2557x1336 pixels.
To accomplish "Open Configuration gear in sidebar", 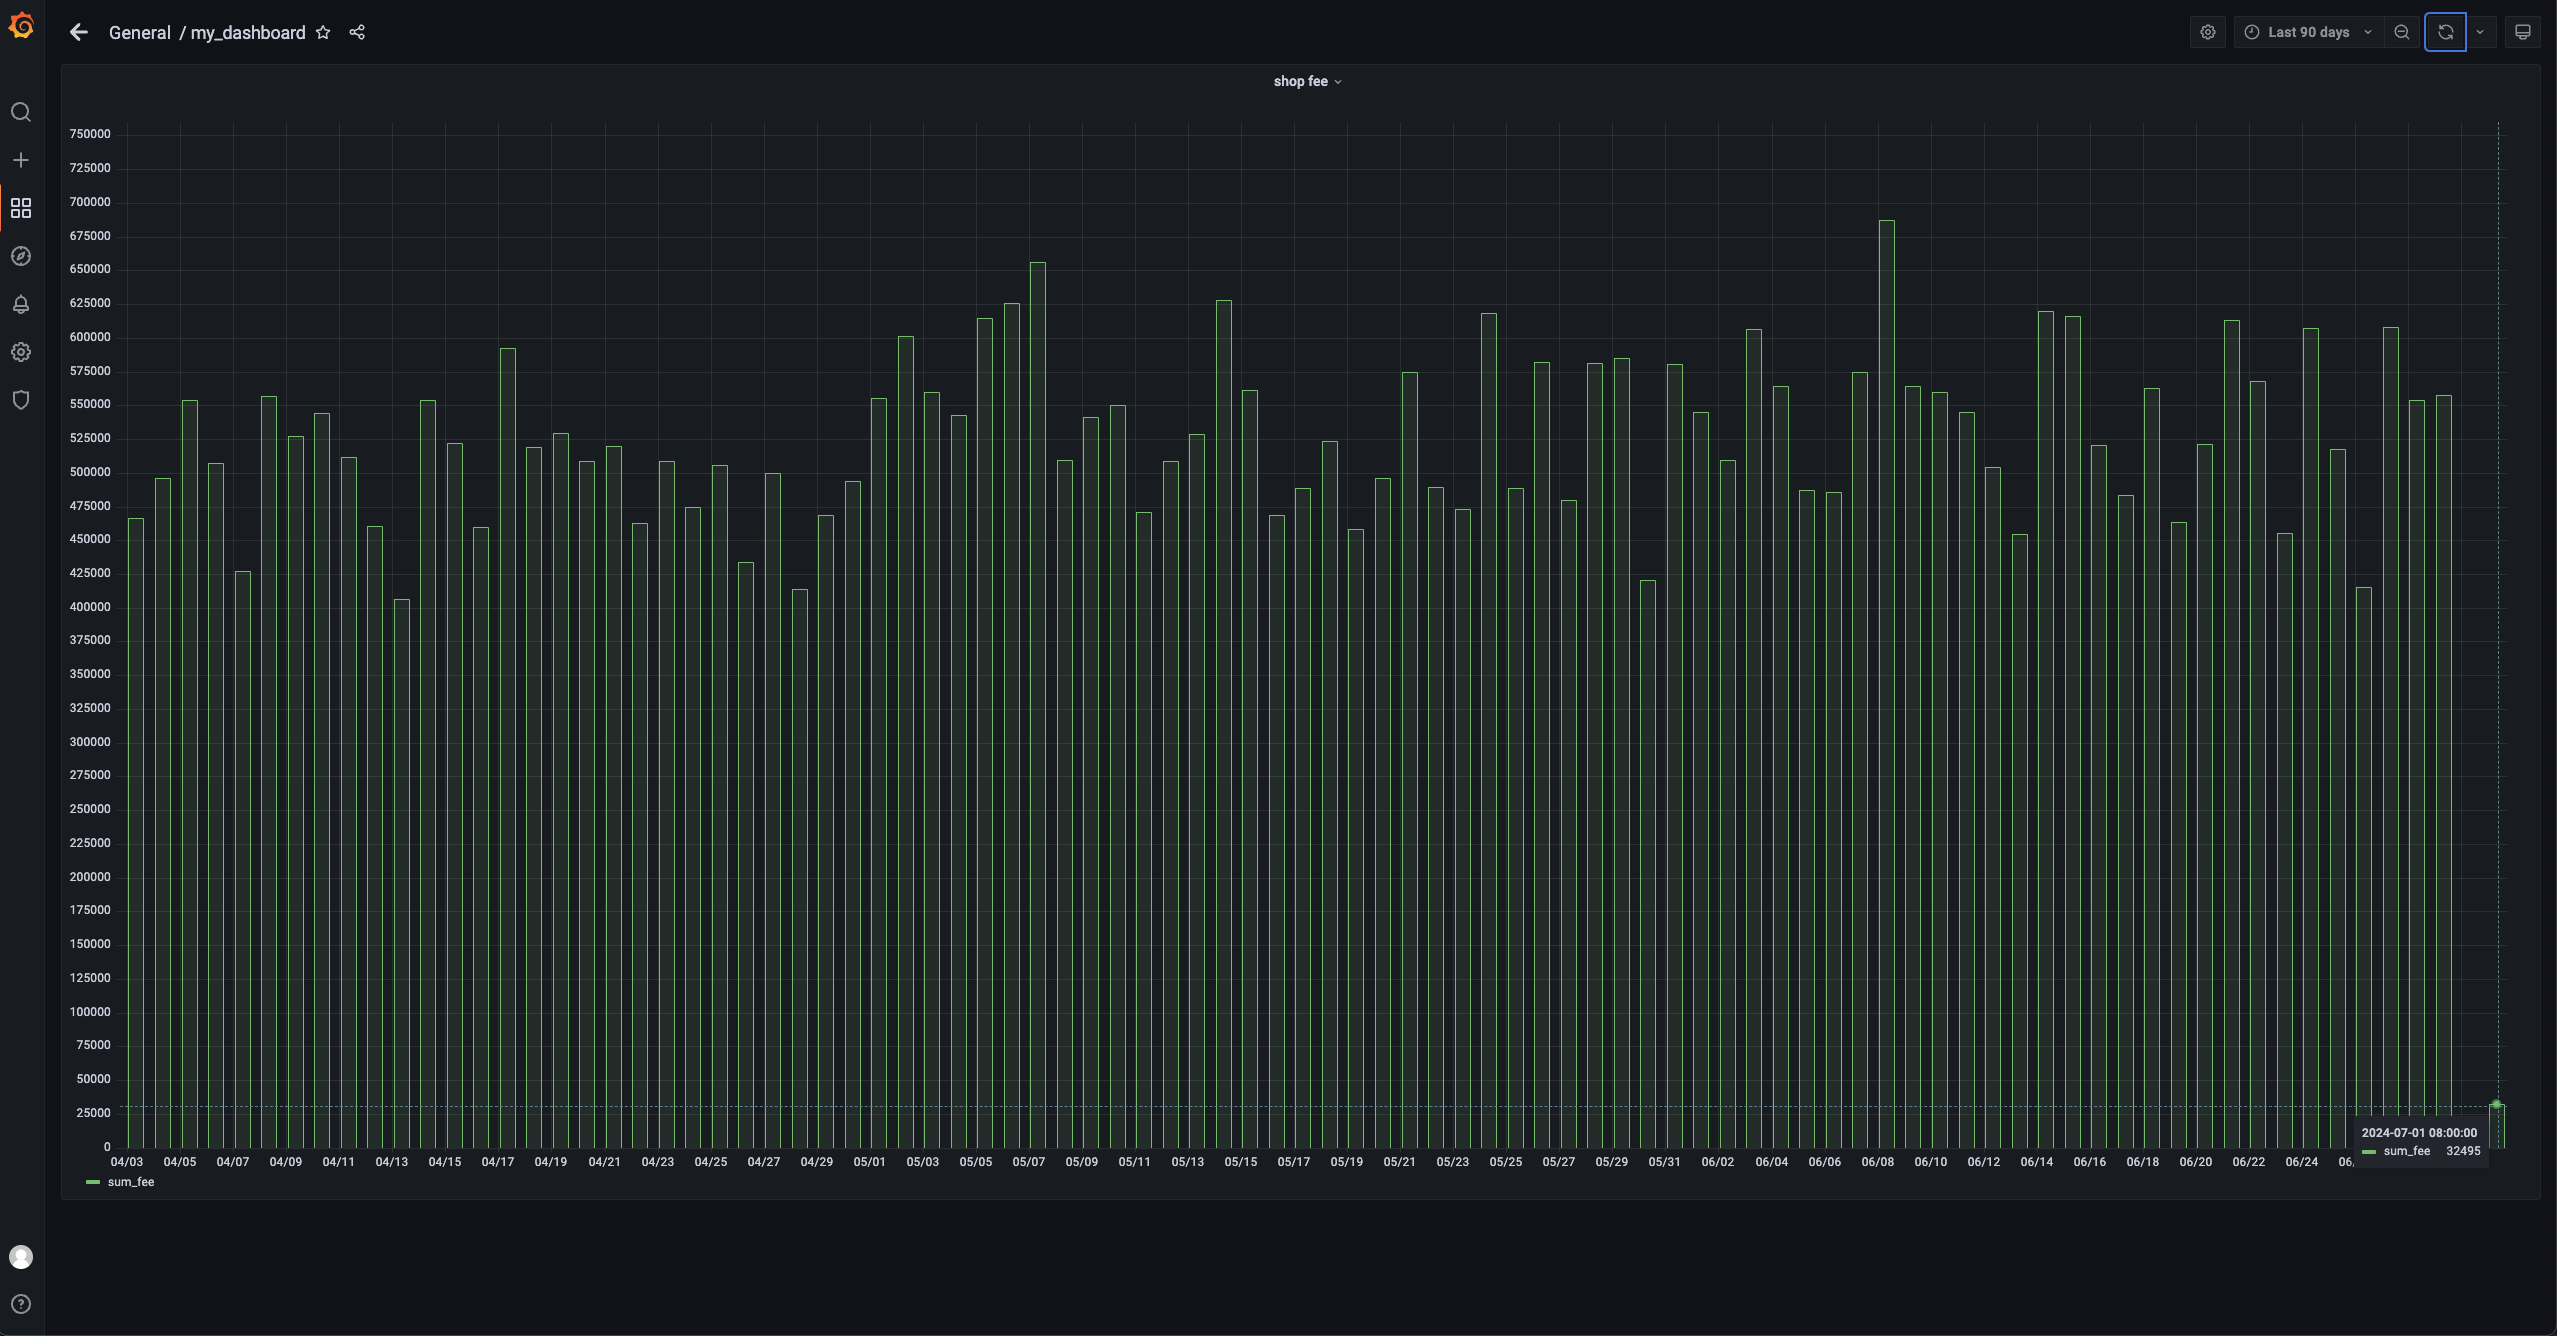I will [x=21, y=352].
